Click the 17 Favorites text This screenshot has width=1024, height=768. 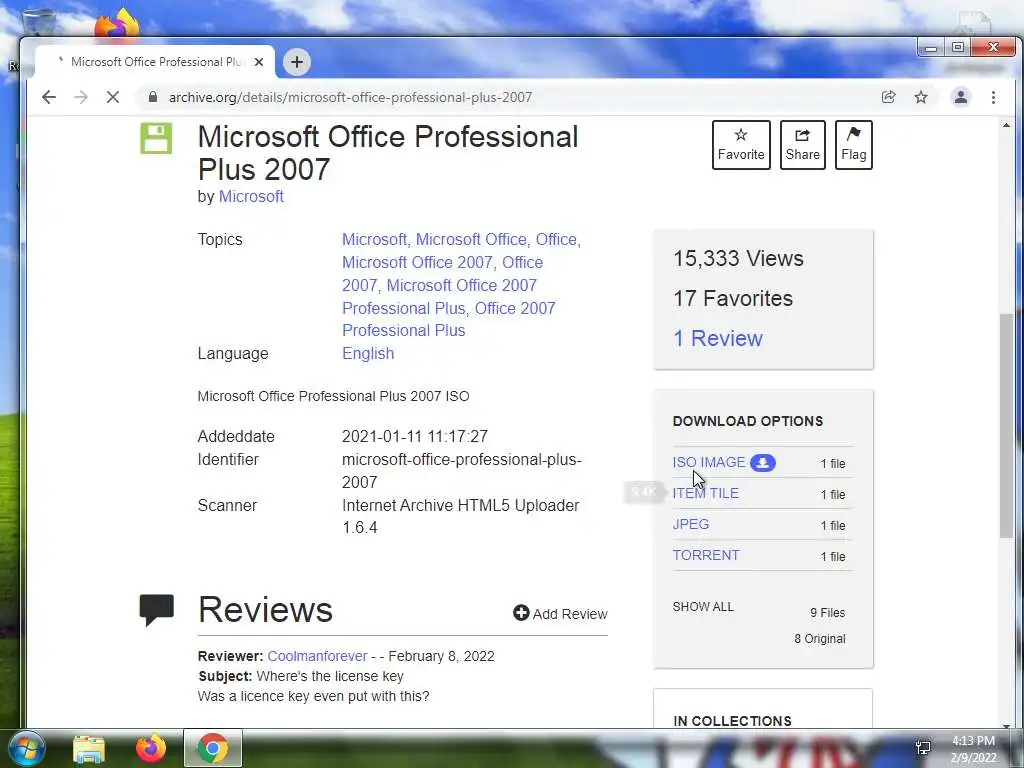pyautogui.click(x=733, y=298)
